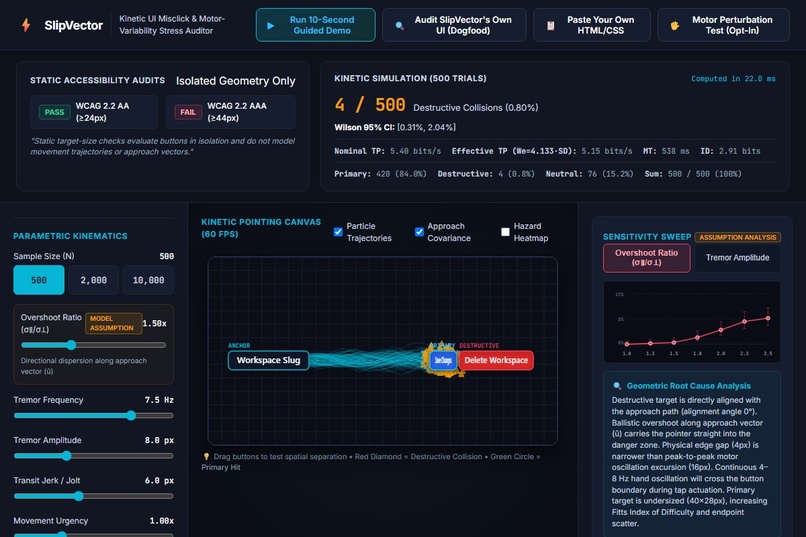Click the PARAMETRIC KINEMATICS heading

click(70, 236)
